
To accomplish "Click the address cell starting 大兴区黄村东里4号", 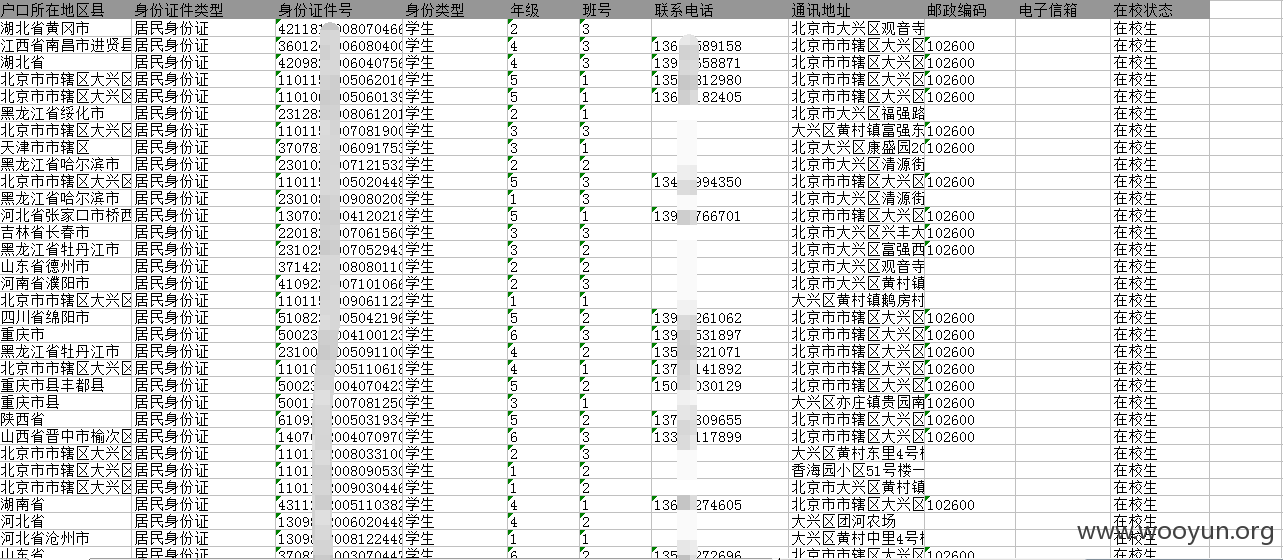I will pos(856,454).
